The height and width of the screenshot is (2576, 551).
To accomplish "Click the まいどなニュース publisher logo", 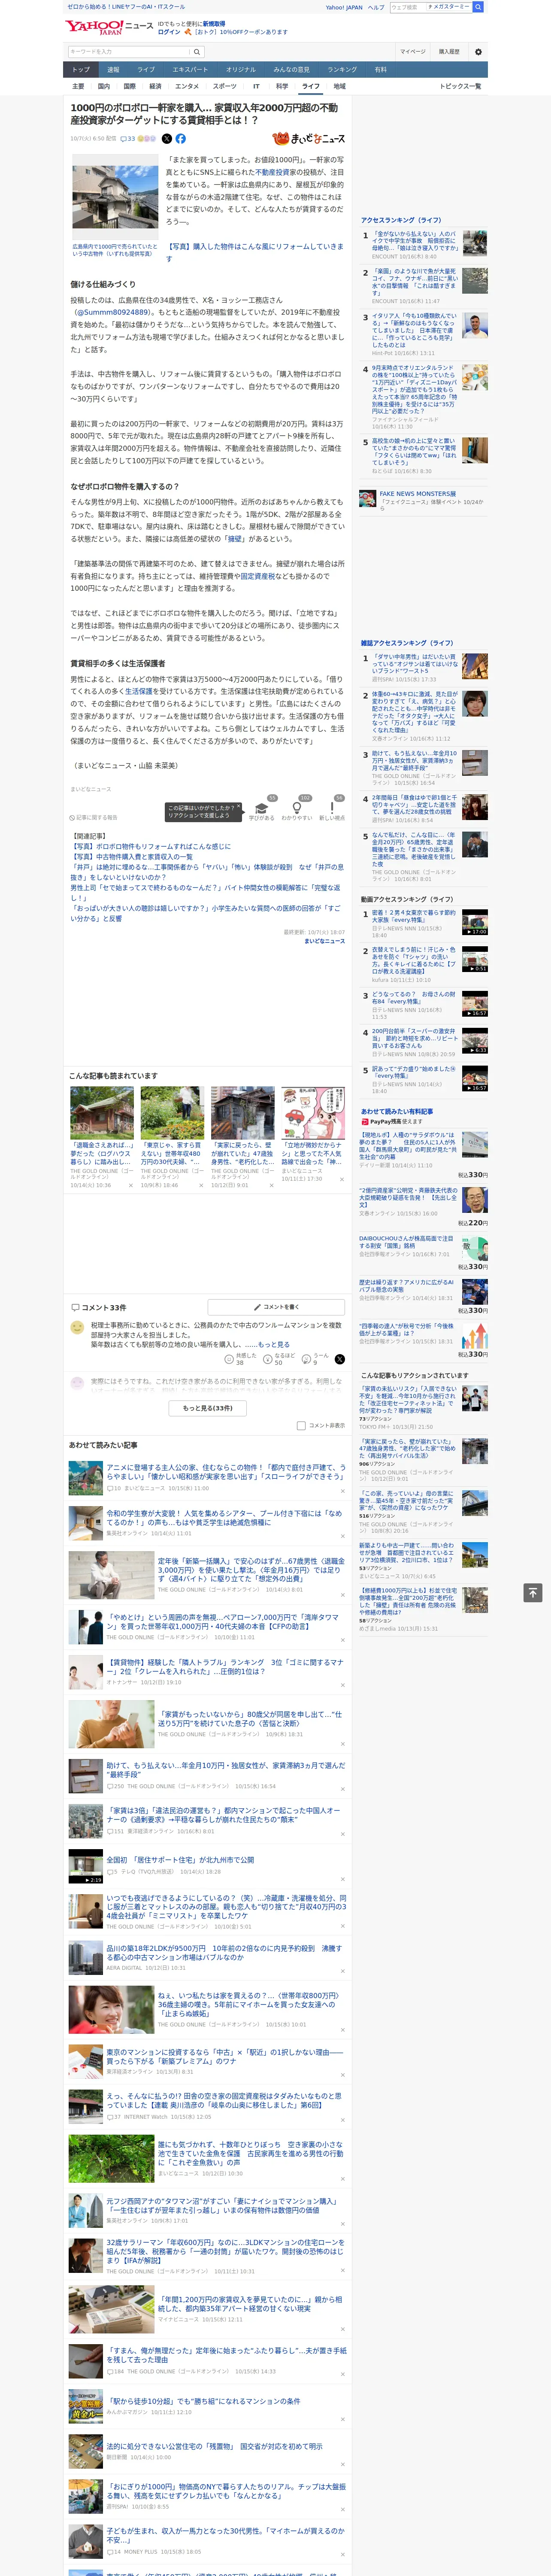I will [308, 139].
